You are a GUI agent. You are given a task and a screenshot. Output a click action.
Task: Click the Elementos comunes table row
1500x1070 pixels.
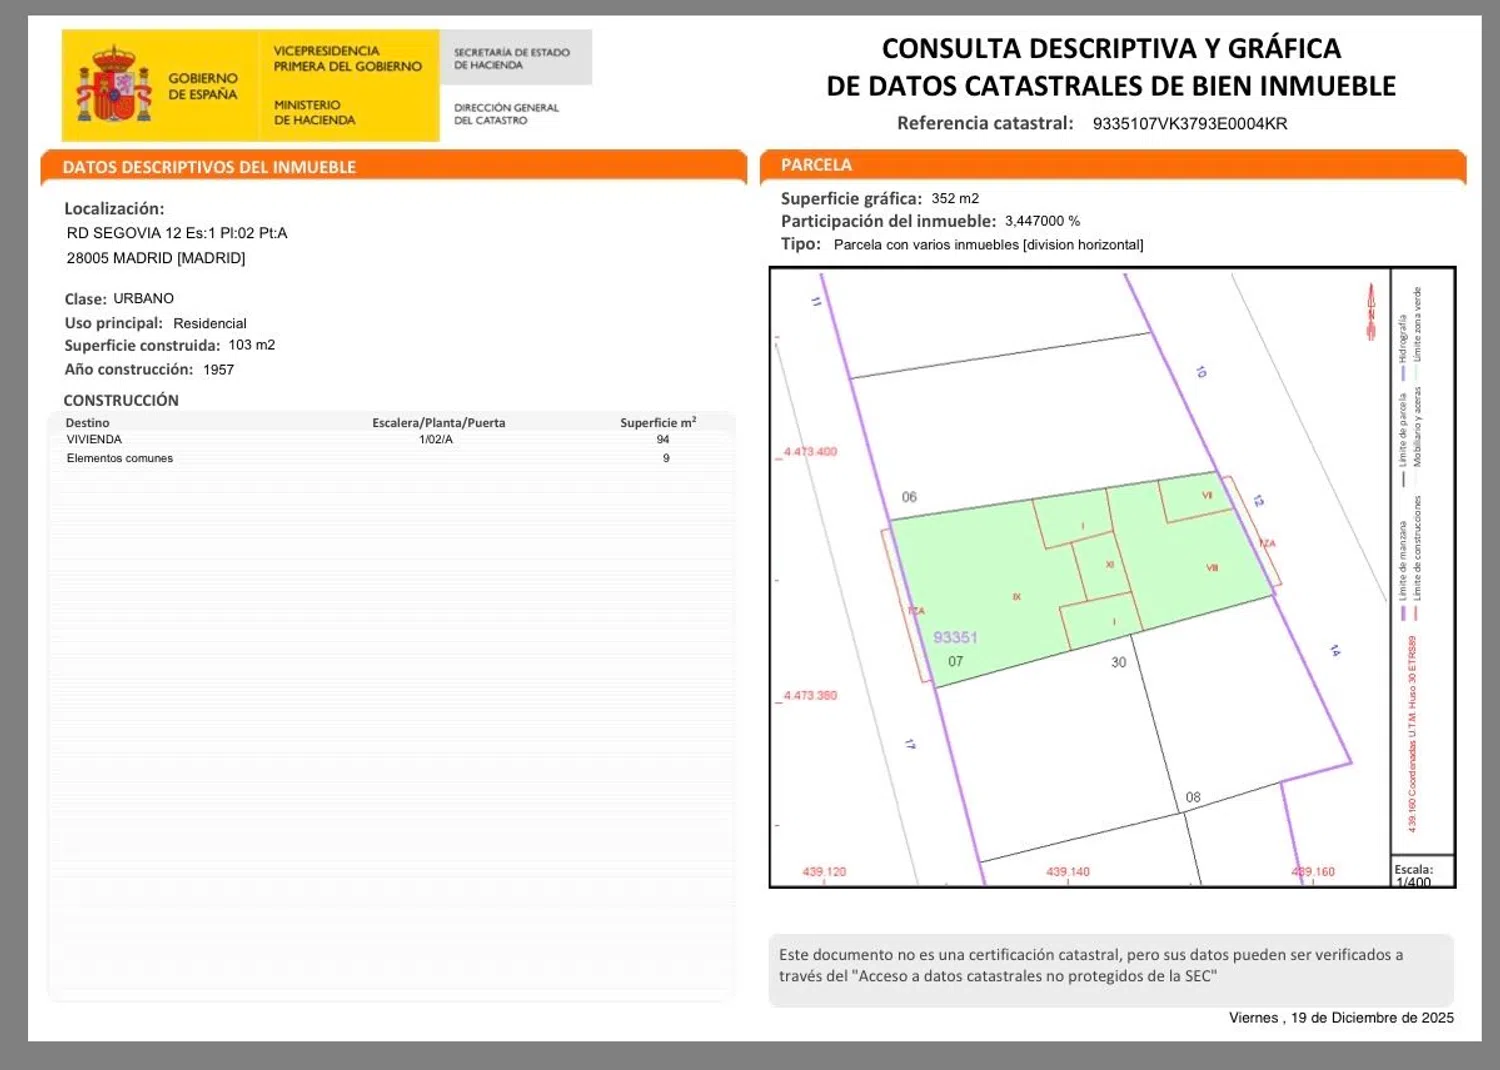[x=120, y=458]
